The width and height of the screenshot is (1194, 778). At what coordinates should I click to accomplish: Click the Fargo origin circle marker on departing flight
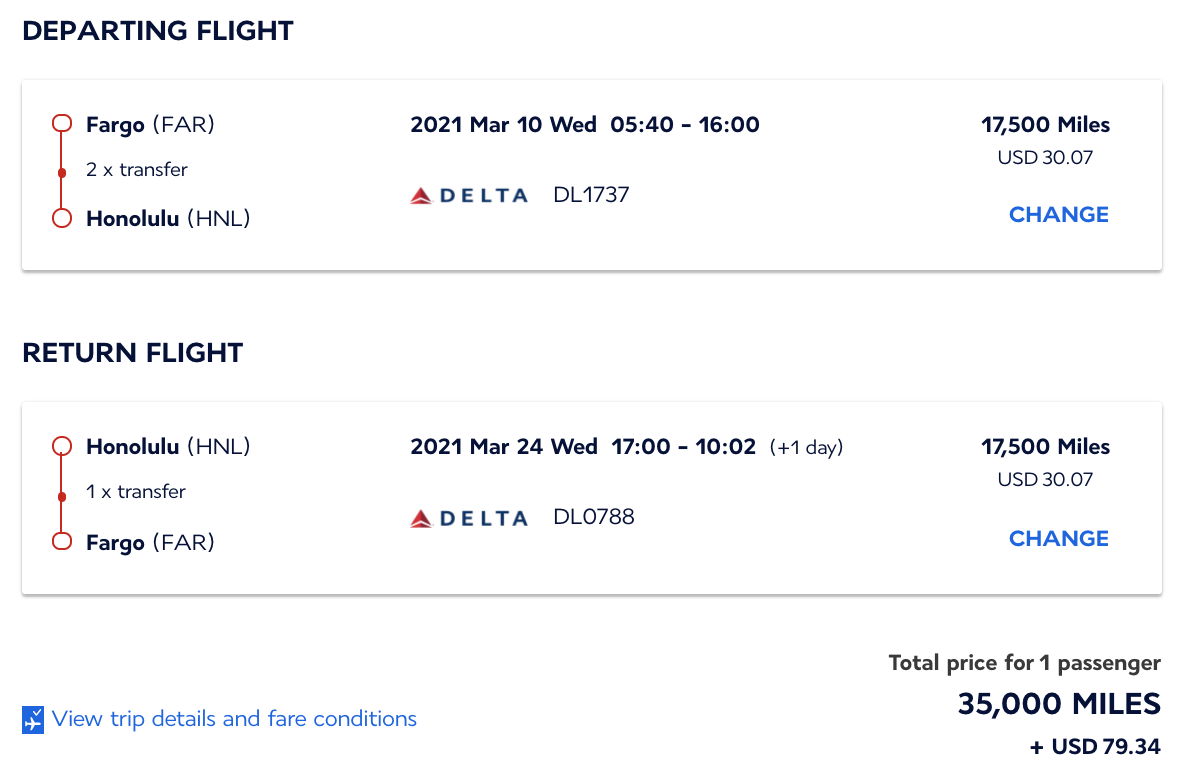coord(61,122)
